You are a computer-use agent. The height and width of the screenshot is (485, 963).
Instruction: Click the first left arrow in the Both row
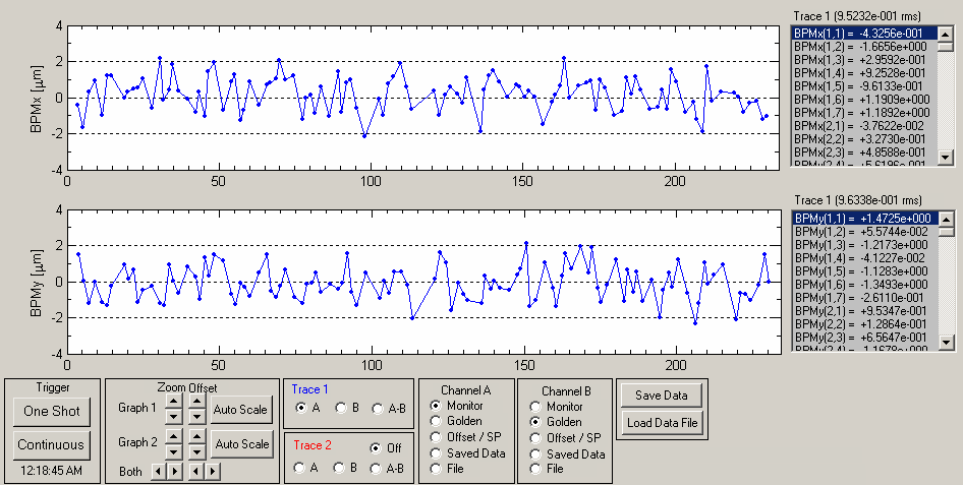[x=158, y=471]
